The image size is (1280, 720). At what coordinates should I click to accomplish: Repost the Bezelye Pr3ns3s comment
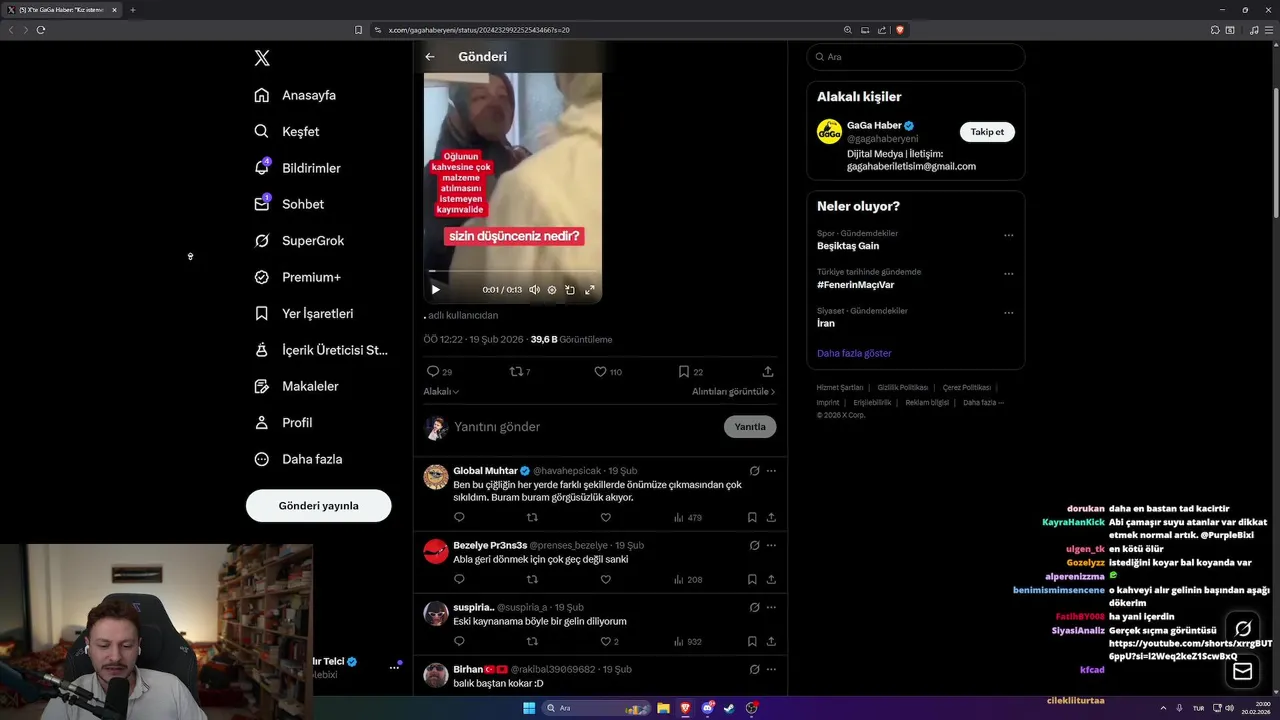[x=532, y=580]
